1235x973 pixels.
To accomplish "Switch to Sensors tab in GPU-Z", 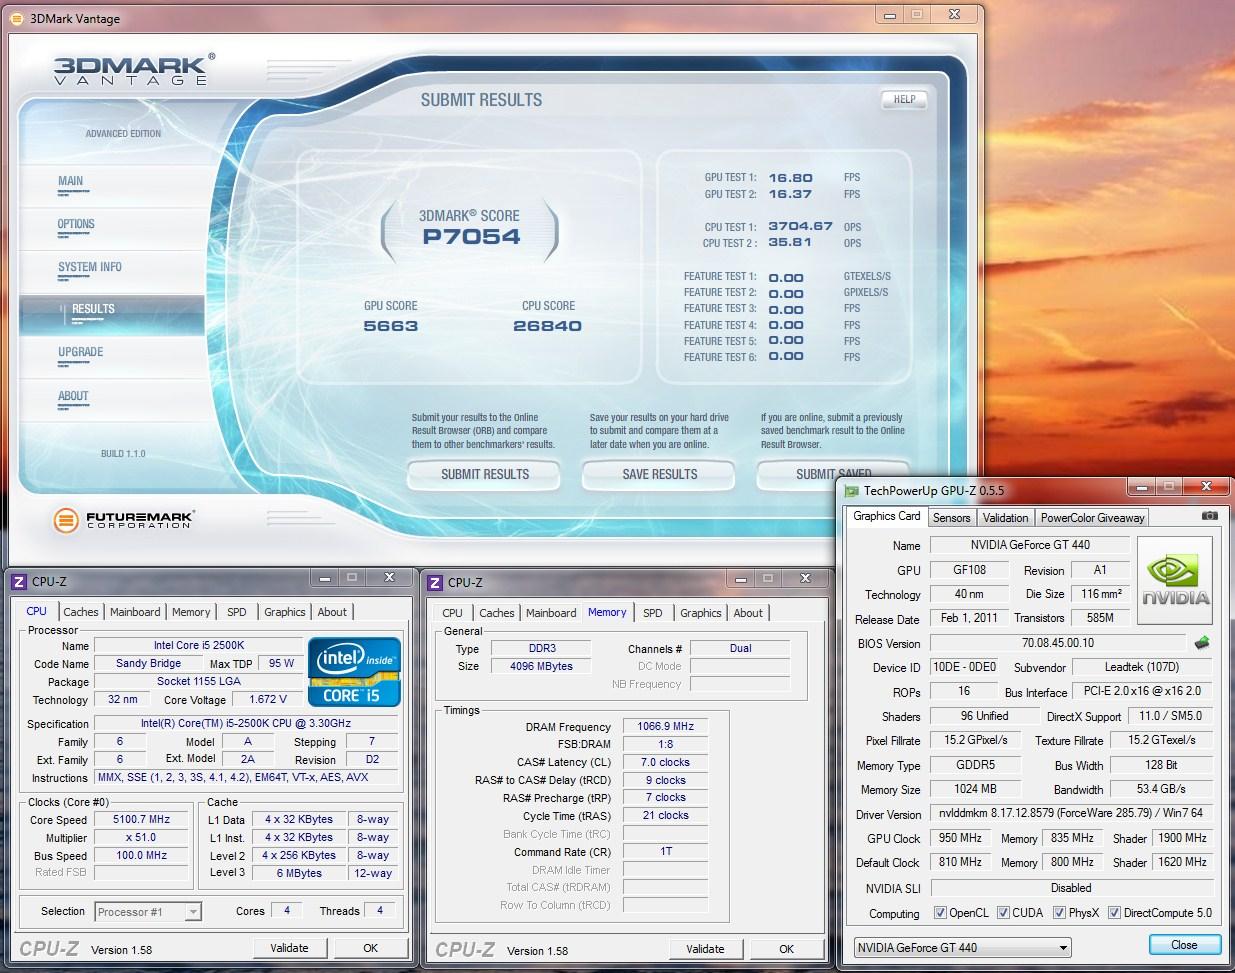I will (x=951, y=517).
